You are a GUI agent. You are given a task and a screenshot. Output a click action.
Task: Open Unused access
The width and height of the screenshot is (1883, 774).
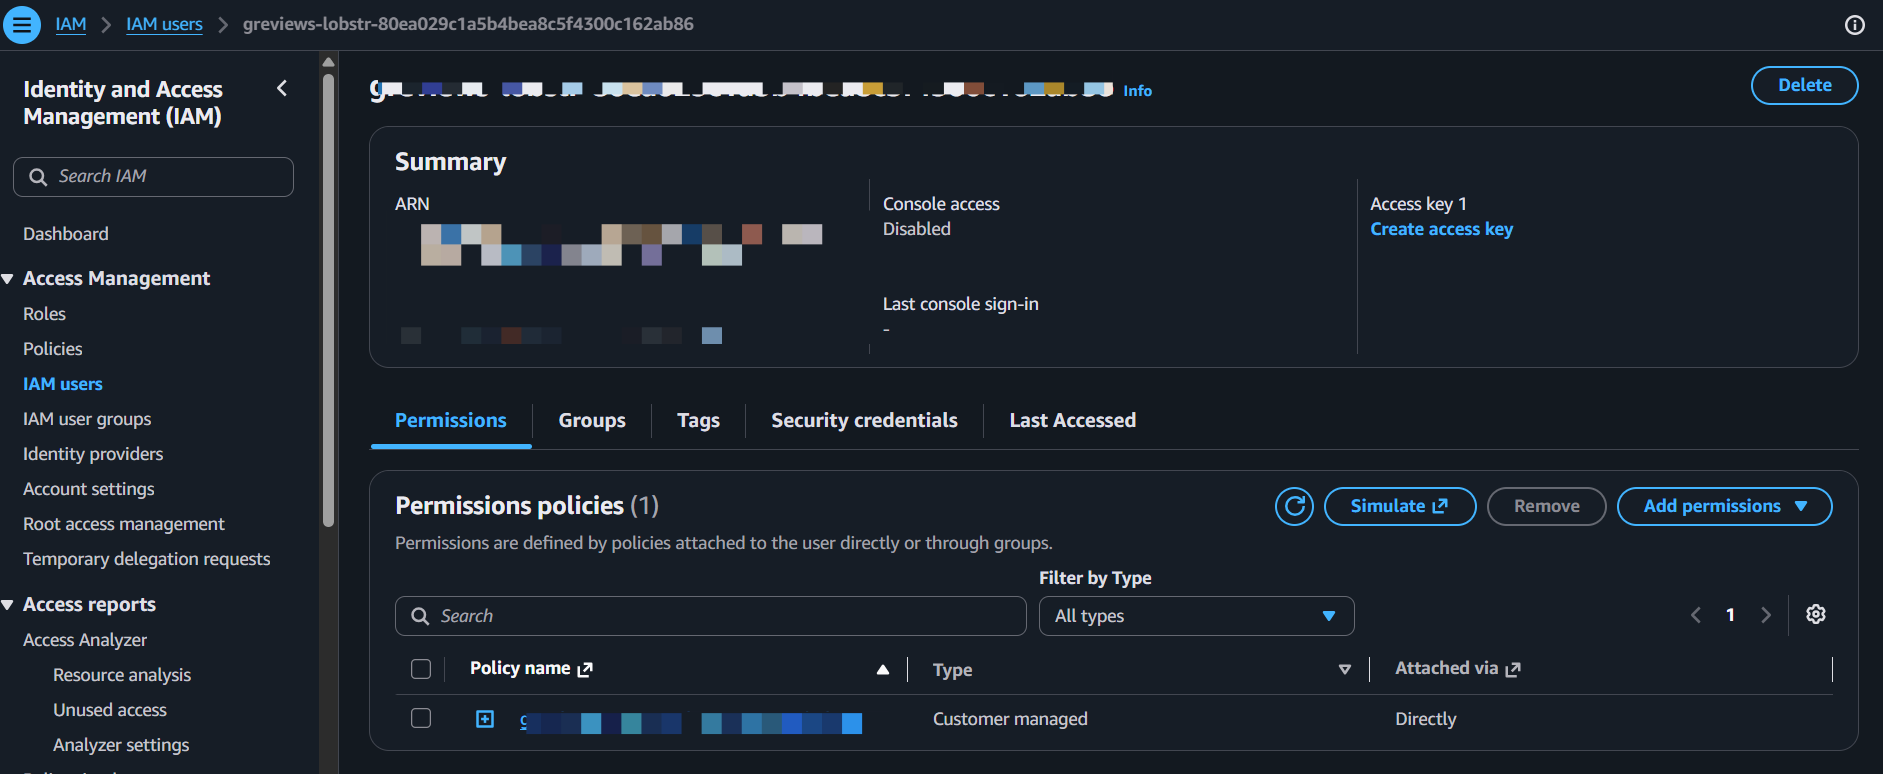[x=110, y=710]
